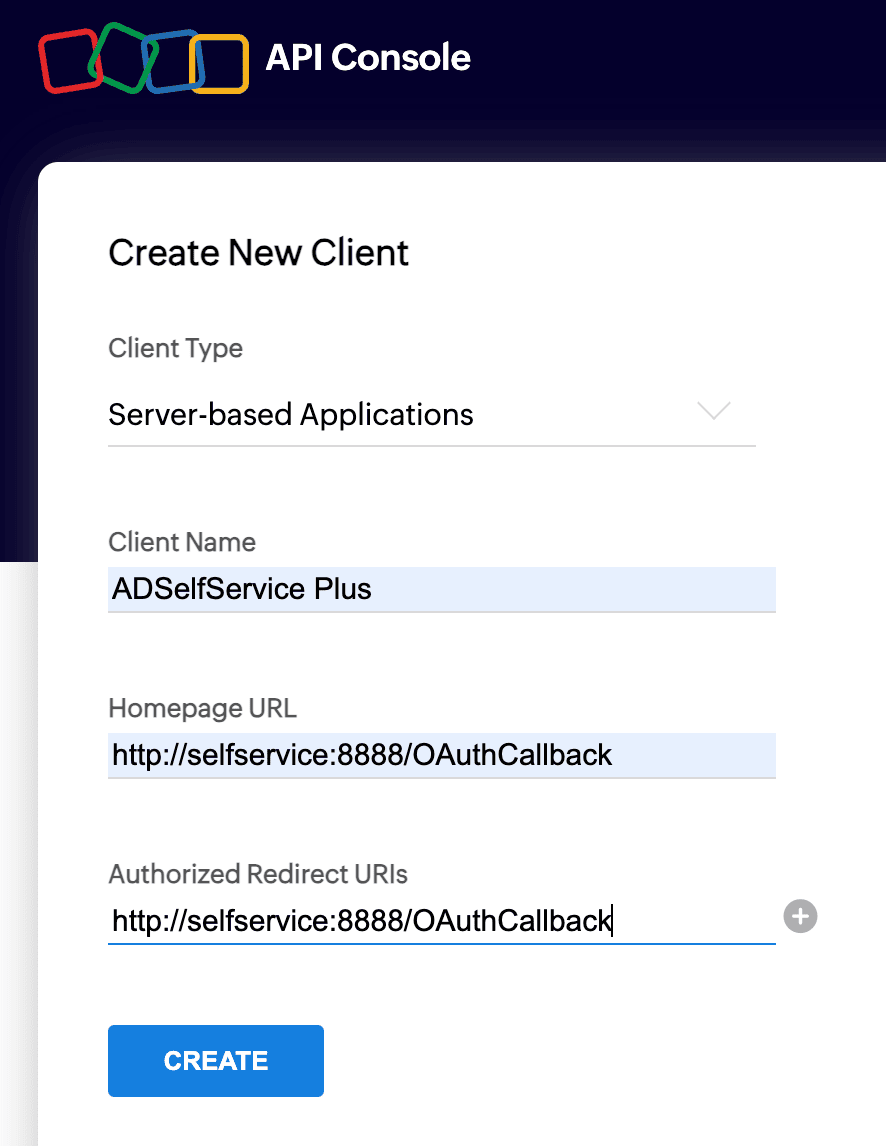This screenshot has width=886, height=1146.
Task: Select Server-based Applications dropdown value
Action: pyautogui.click(x=290, y=414)
